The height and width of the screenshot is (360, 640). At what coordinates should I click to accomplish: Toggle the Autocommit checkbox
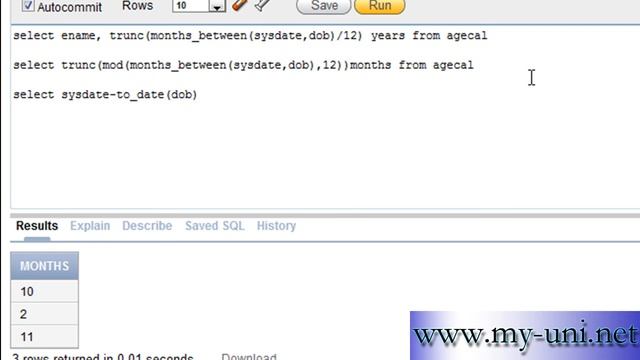point(28,5)
